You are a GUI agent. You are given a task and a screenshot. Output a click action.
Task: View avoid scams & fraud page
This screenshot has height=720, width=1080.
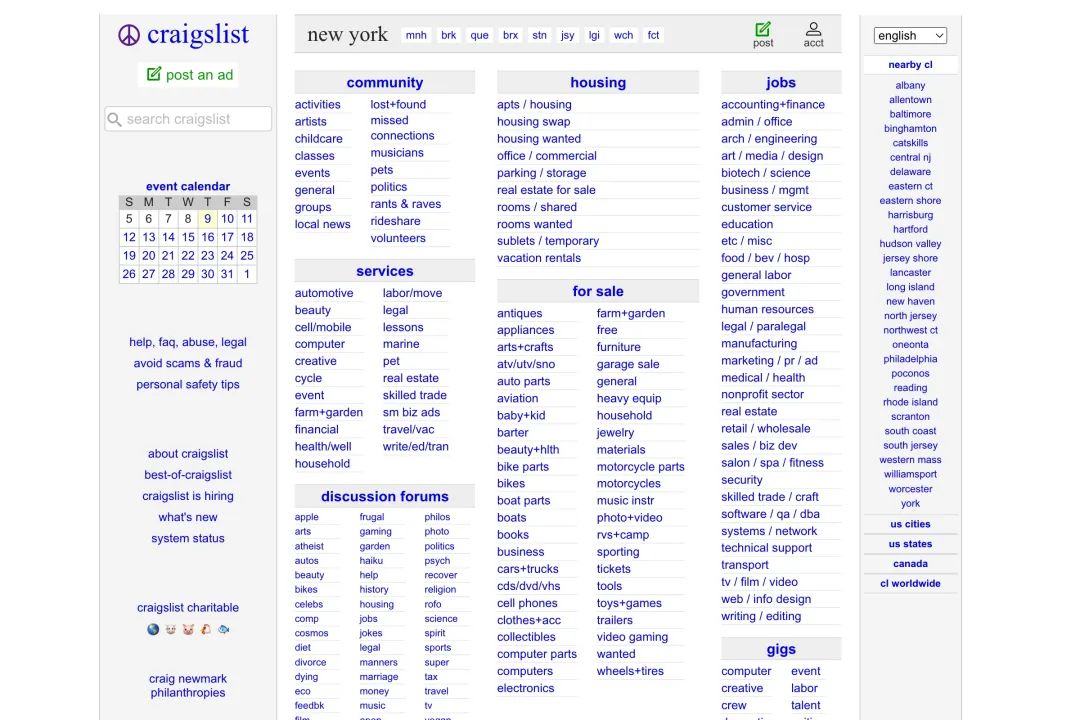[188, 363]
